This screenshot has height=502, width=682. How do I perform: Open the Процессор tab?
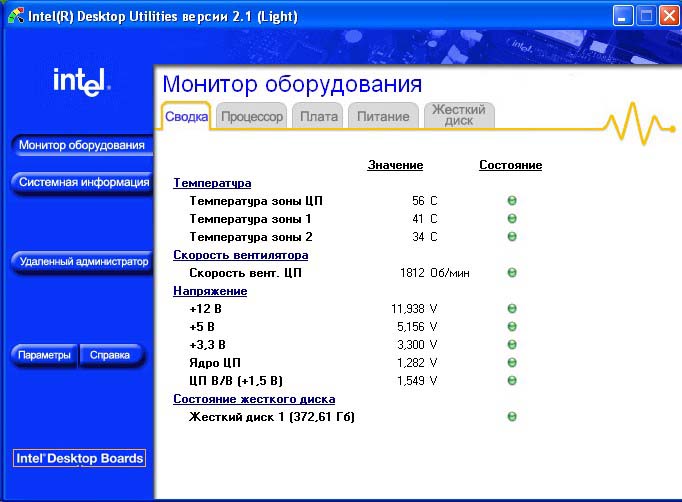pos(252,116)
